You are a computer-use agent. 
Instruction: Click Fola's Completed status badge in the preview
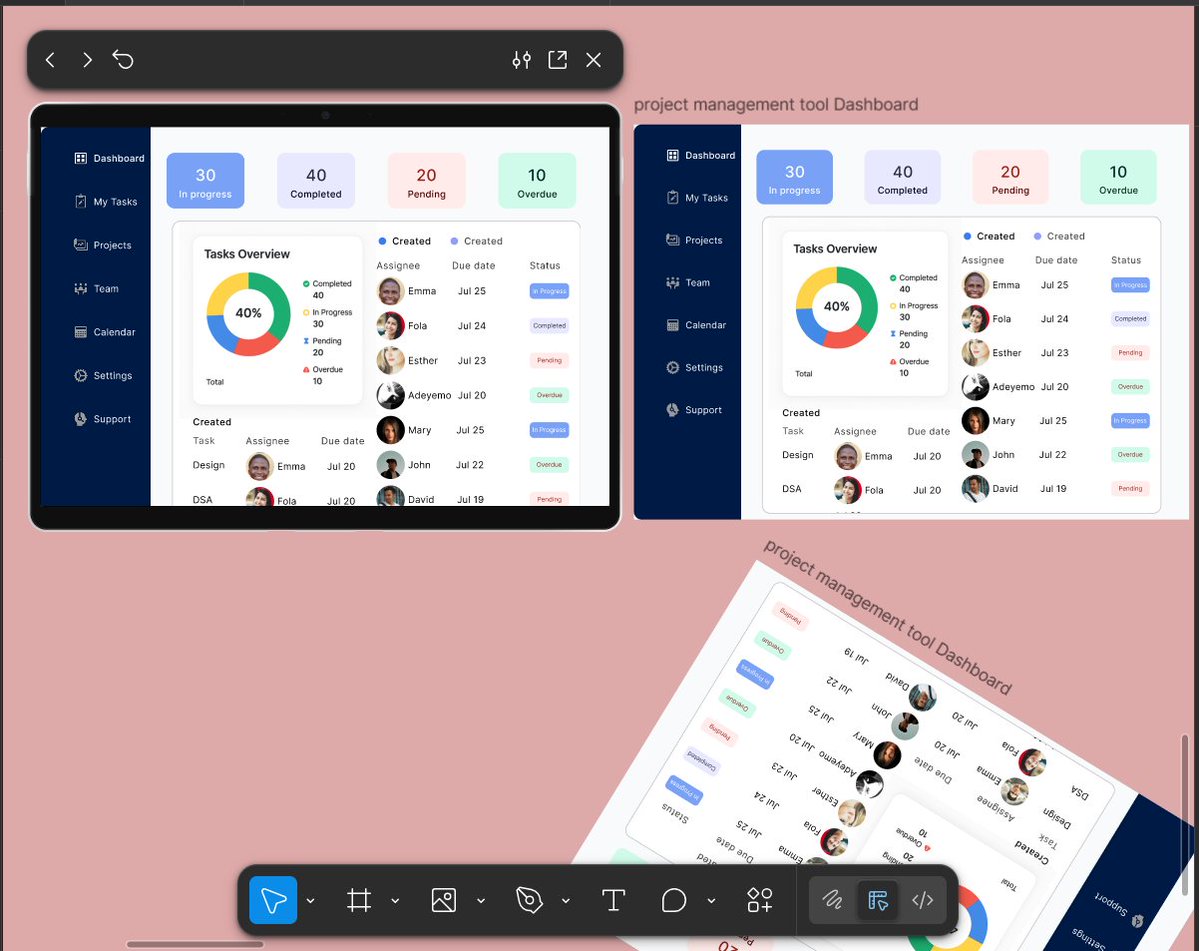[x=549, y=326]
